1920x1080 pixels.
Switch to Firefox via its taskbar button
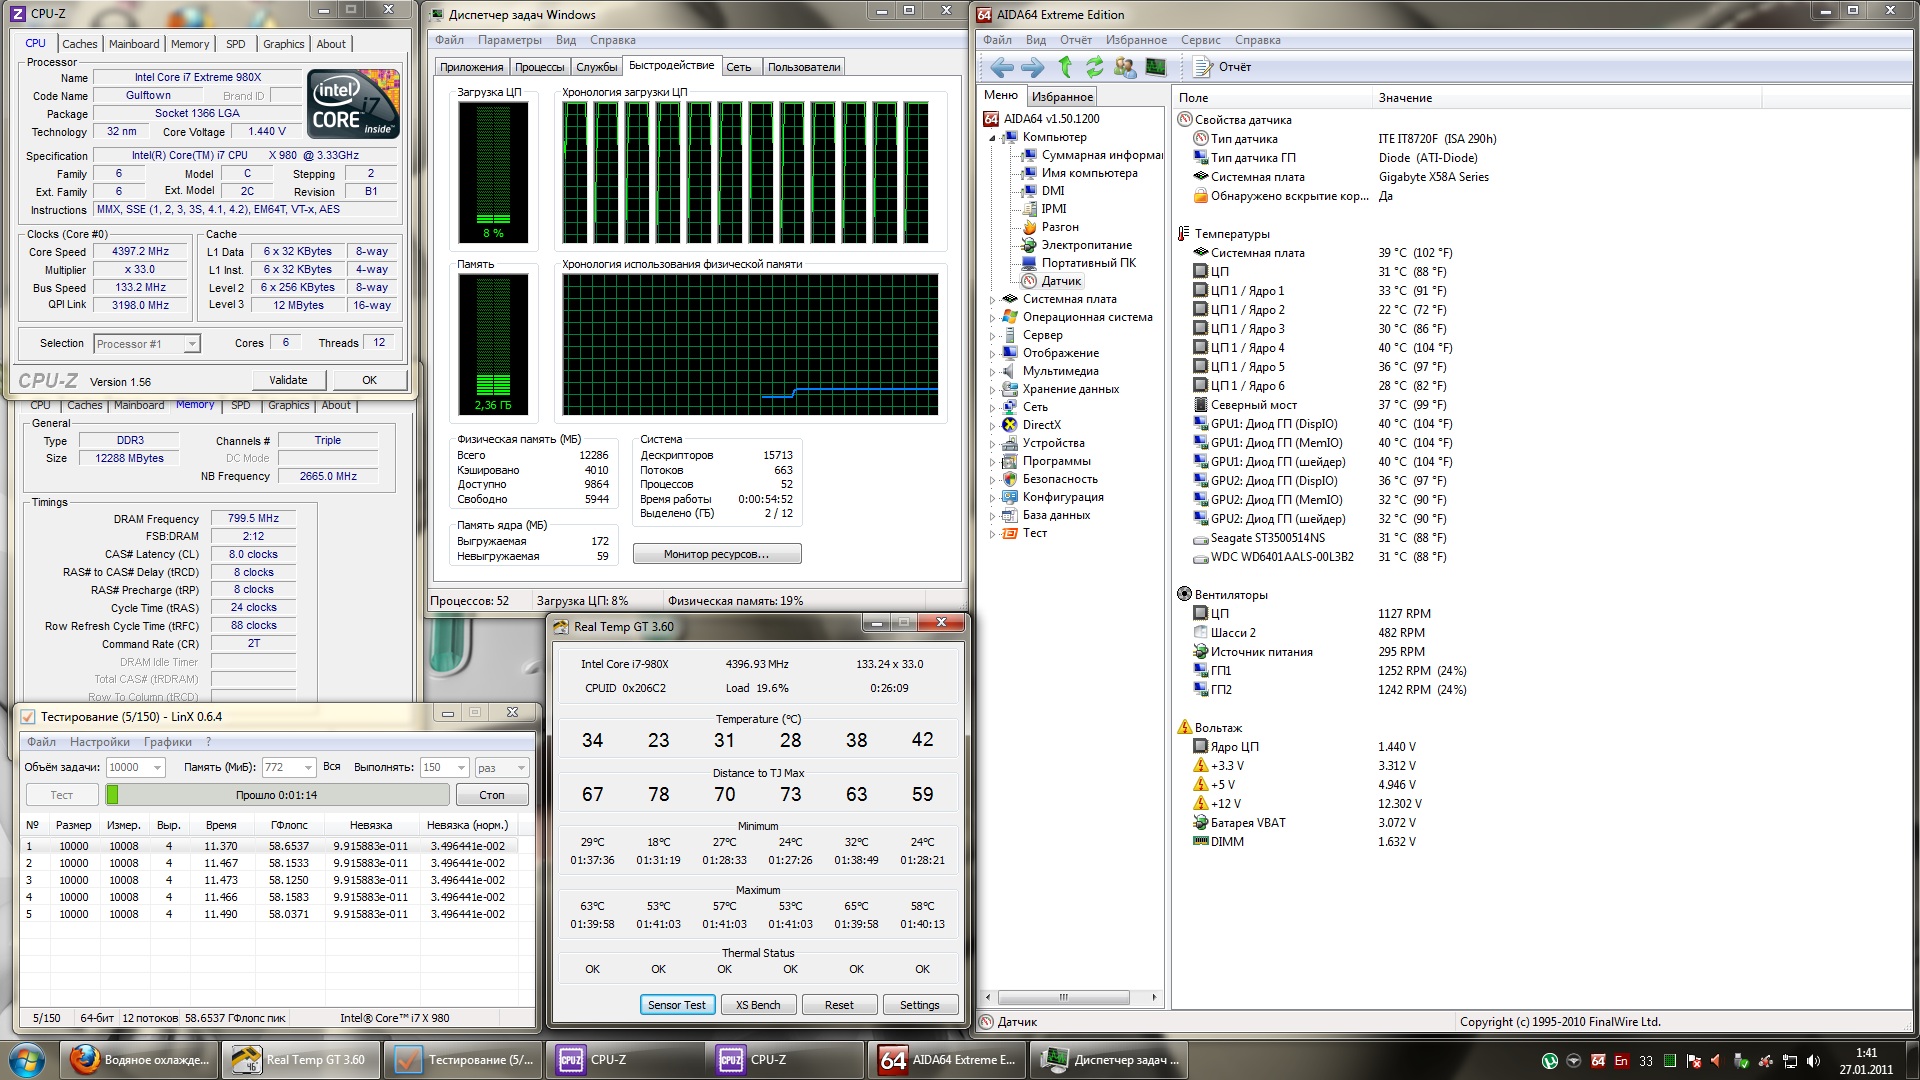(139, 1060)
